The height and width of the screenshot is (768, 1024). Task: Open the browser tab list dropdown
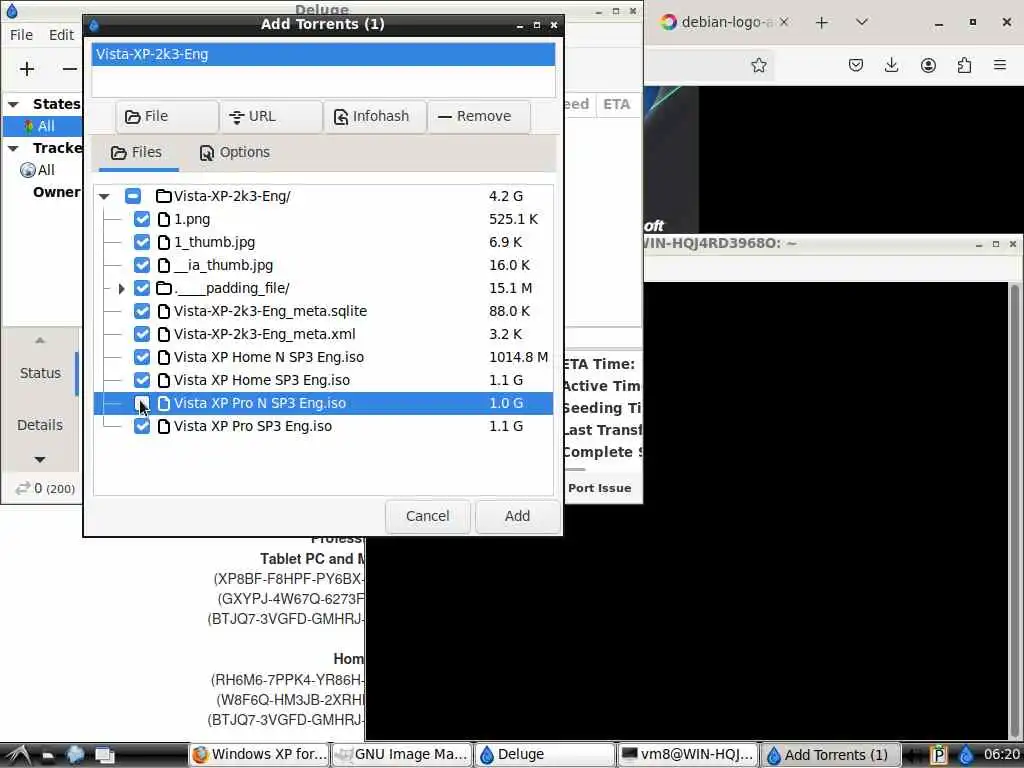click(862, 22)
